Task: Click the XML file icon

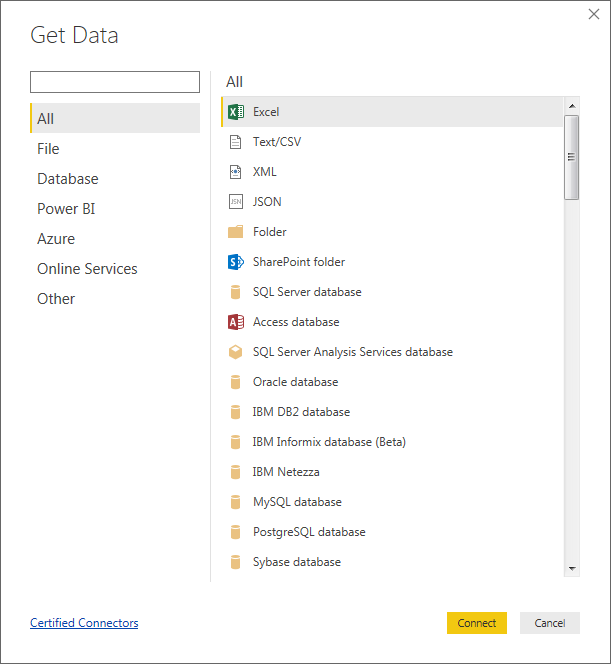Action: [235, 172]
